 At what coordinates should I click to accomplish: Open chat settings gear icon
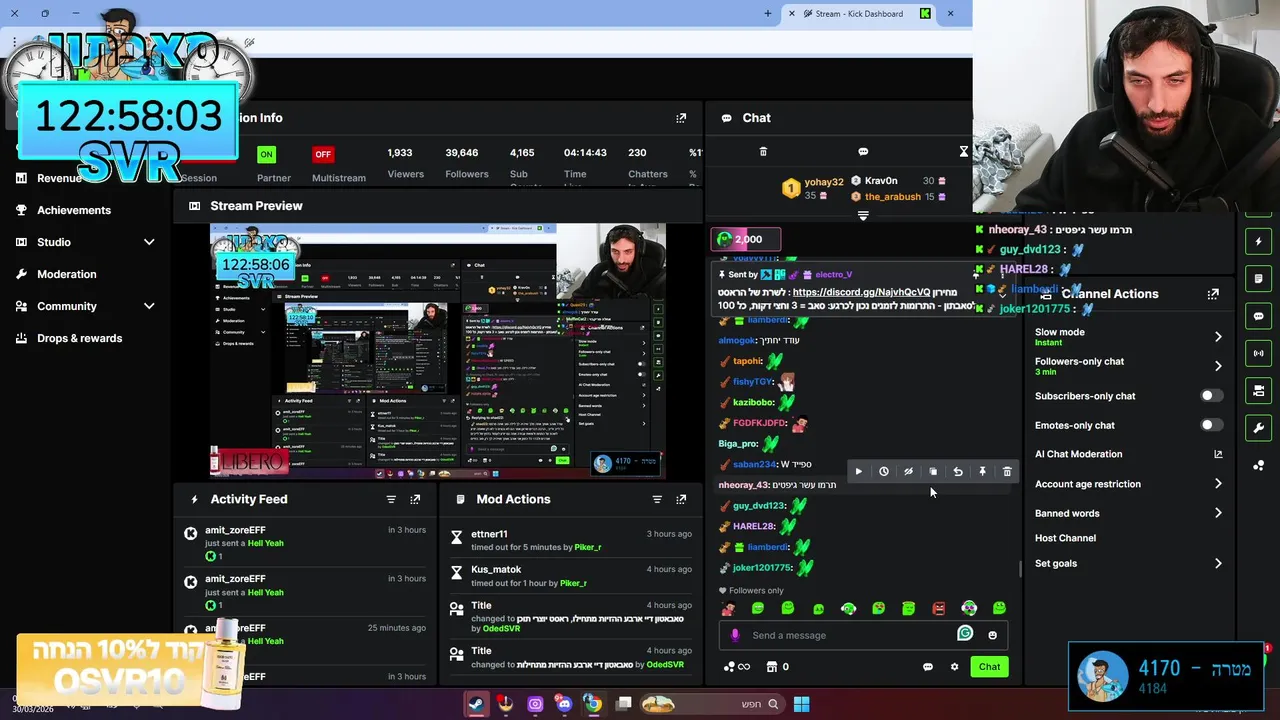click(954, 667)
